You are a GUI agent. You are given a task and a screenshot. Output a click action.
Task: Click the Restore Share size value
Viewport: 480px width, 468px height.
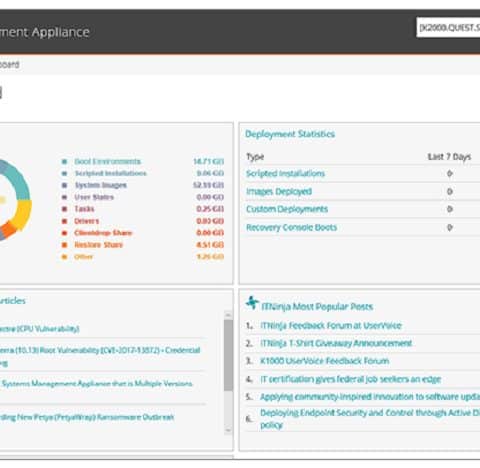[210, 245]
